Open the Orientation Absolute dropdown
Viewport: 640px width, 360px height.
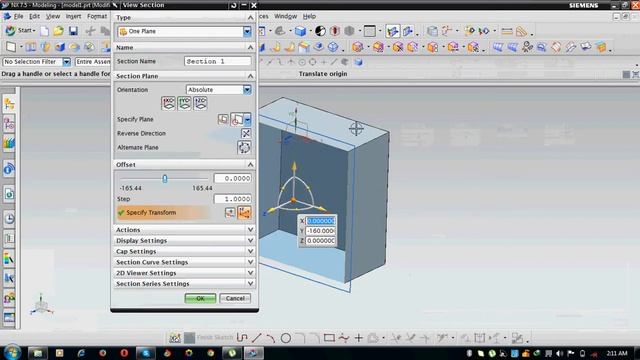[247, 90]
